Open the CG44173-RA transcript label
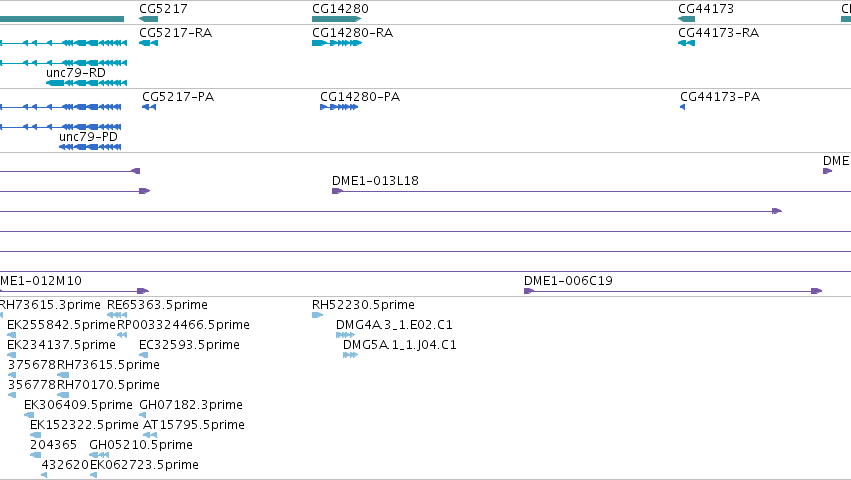851x480 pixels. point(719,33)
